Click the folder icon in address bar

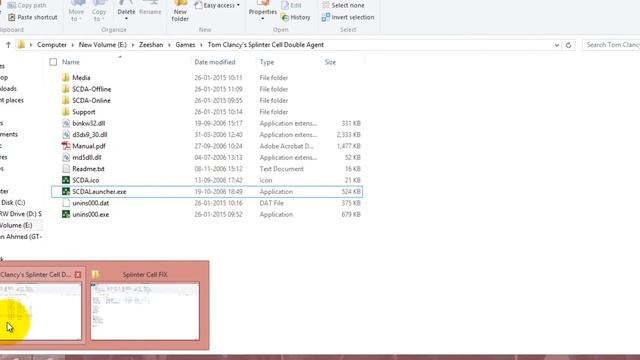click(21, 45)
